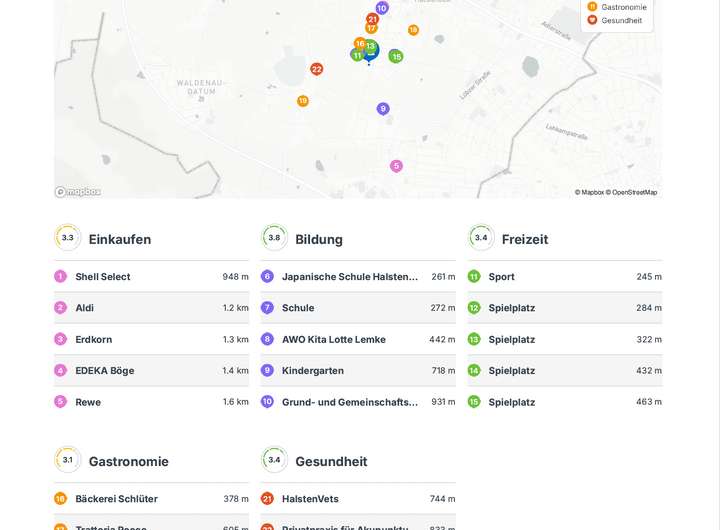Click the Mapbox logo on map

(x=78, y=192)
